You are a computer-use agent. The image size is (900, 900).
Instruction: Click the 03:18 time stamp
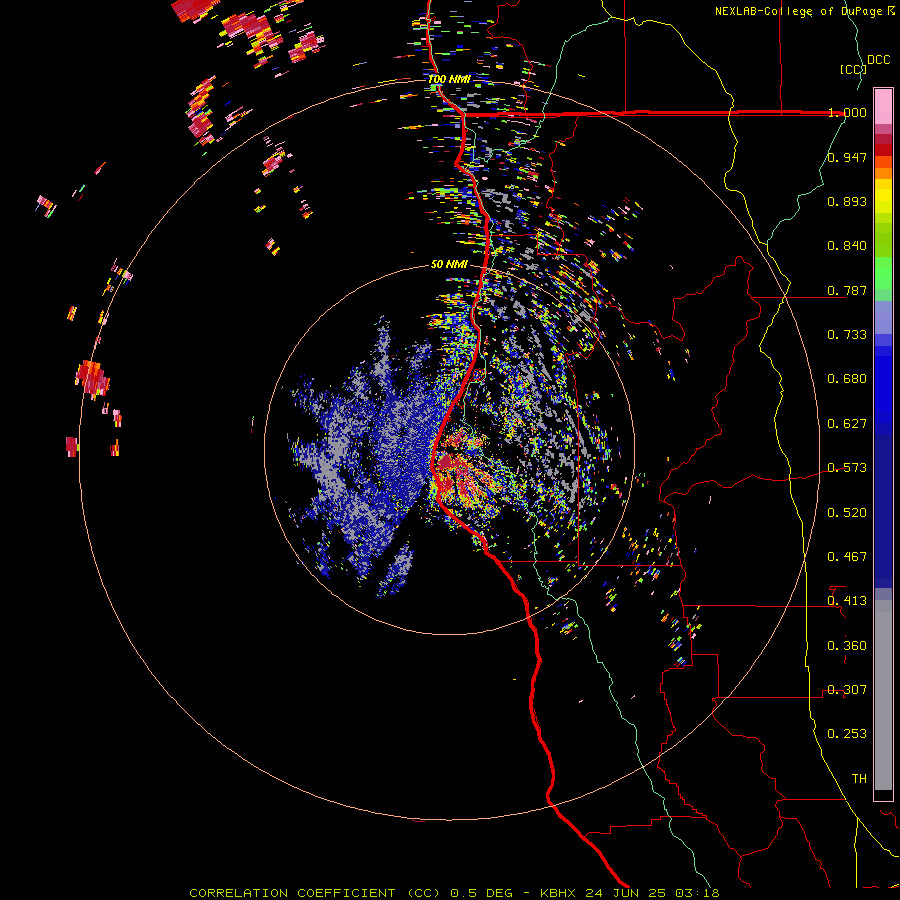pyautogui.click(x=697, y=893)
